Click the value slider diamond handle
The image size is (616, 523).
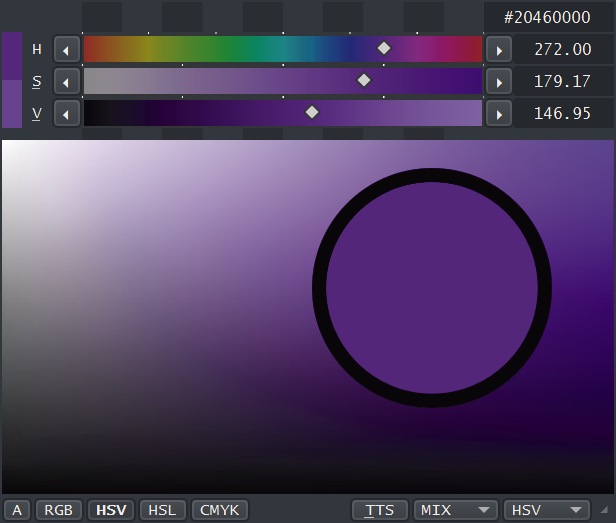tap(312, 112)
